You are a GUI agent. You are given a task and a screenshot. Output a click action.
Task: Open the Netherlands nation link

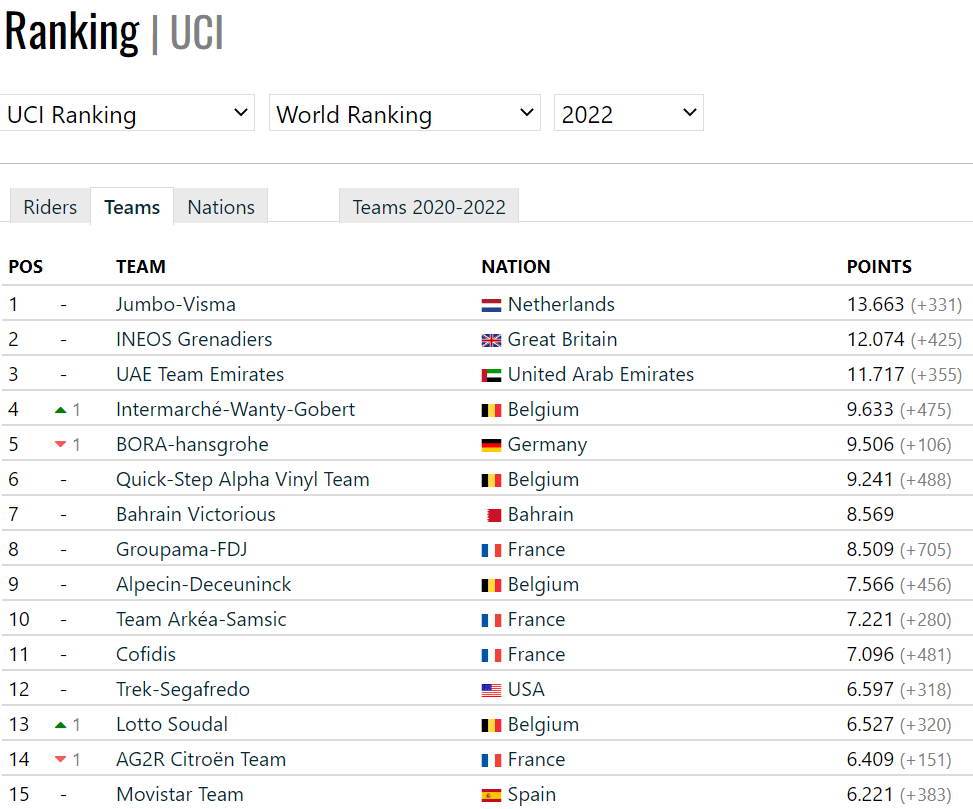point(561,304)
